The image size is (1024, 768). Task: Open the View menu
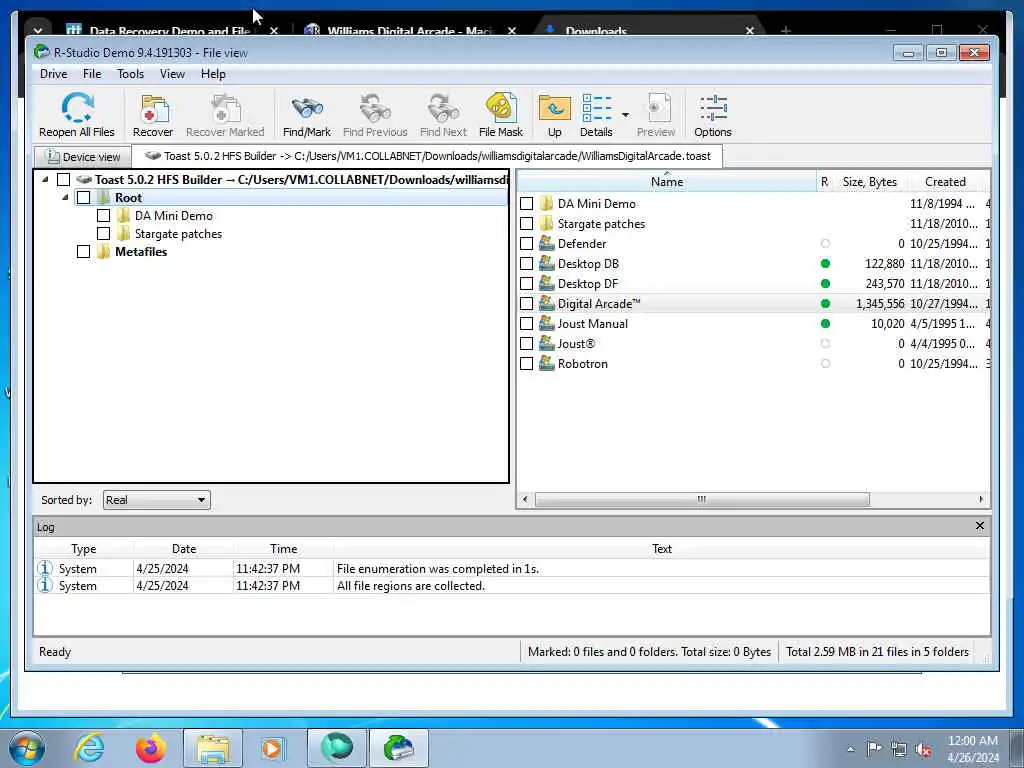click(x=172, y=74)
